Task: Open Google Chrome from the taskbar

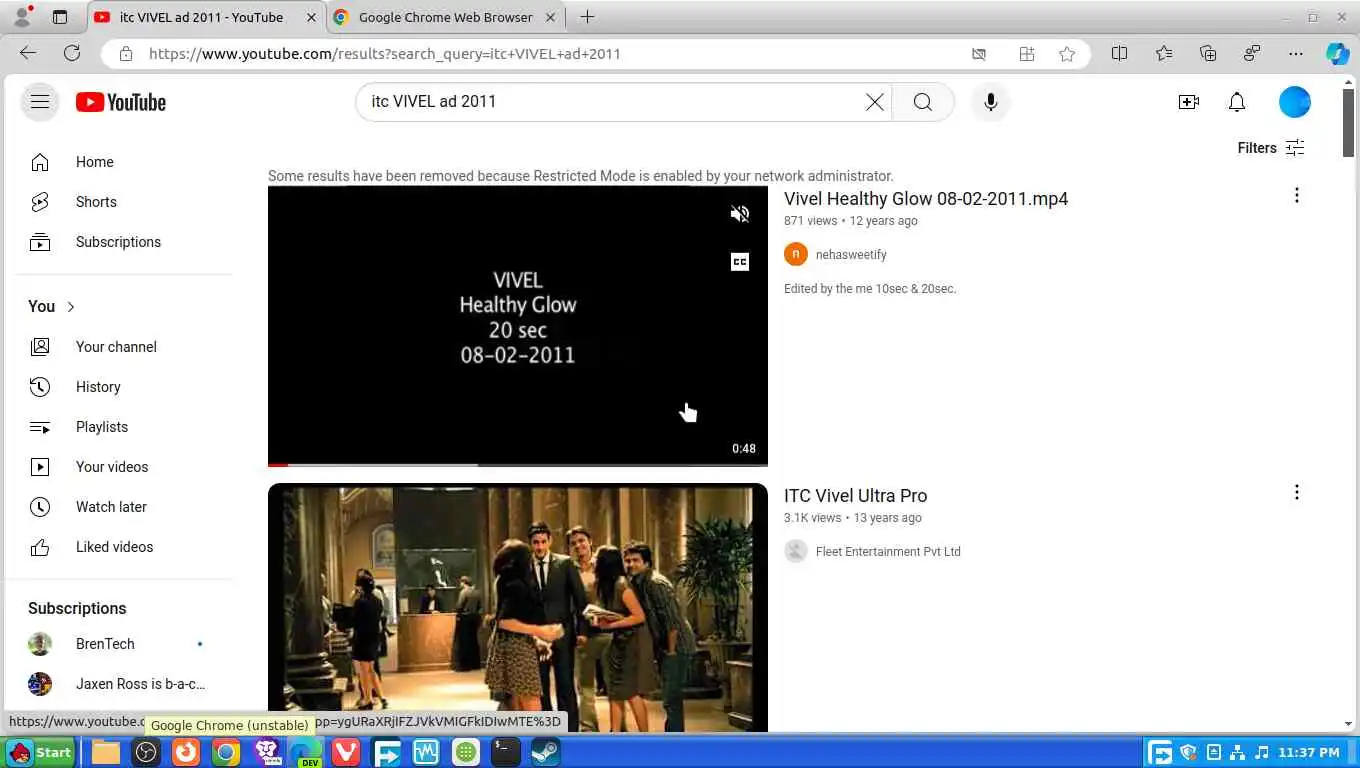Action: click(226, 752)
